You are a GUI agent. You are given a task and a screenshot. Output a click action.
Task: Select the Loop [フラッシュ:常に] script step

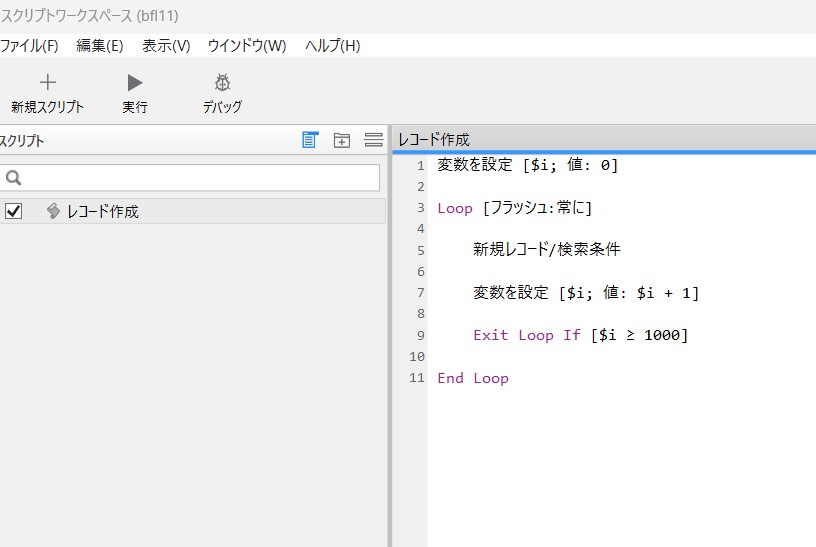[515, 208]
